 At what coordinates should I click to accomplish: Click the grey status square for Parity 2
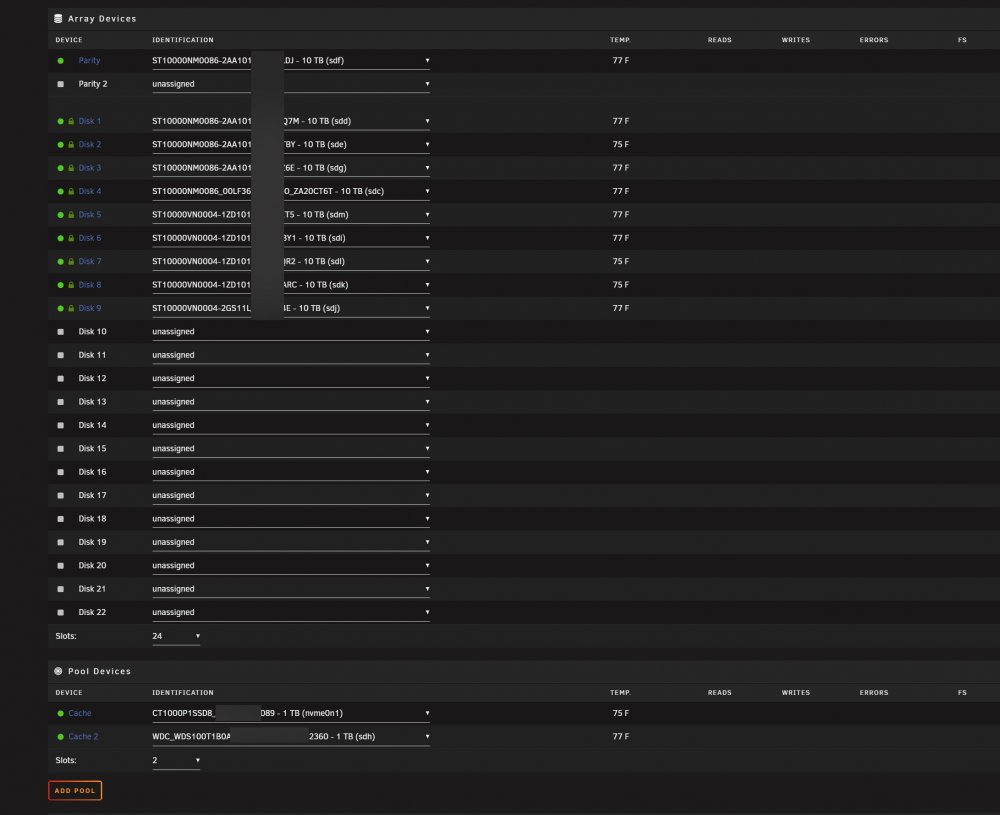(61, 84)
